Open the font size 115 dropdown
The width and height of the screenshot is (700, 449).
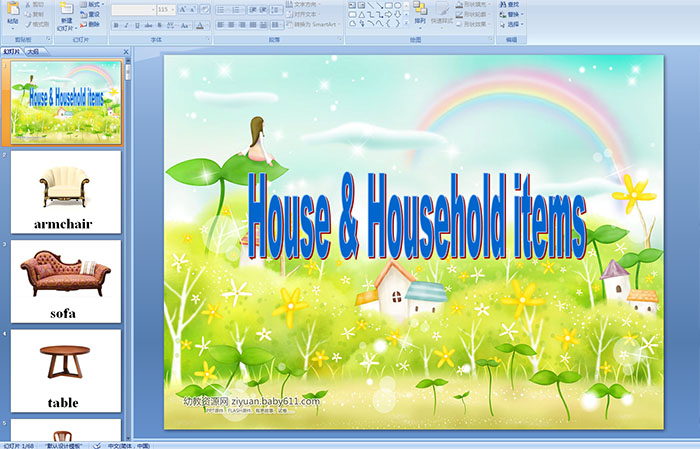coord(172,10)
